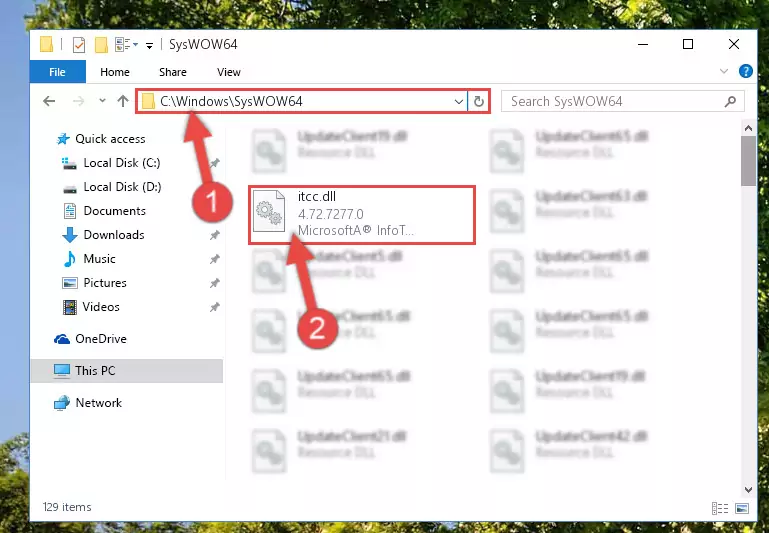
Task: Open Help with the question mark icon
Action: [x=745, y=72]
